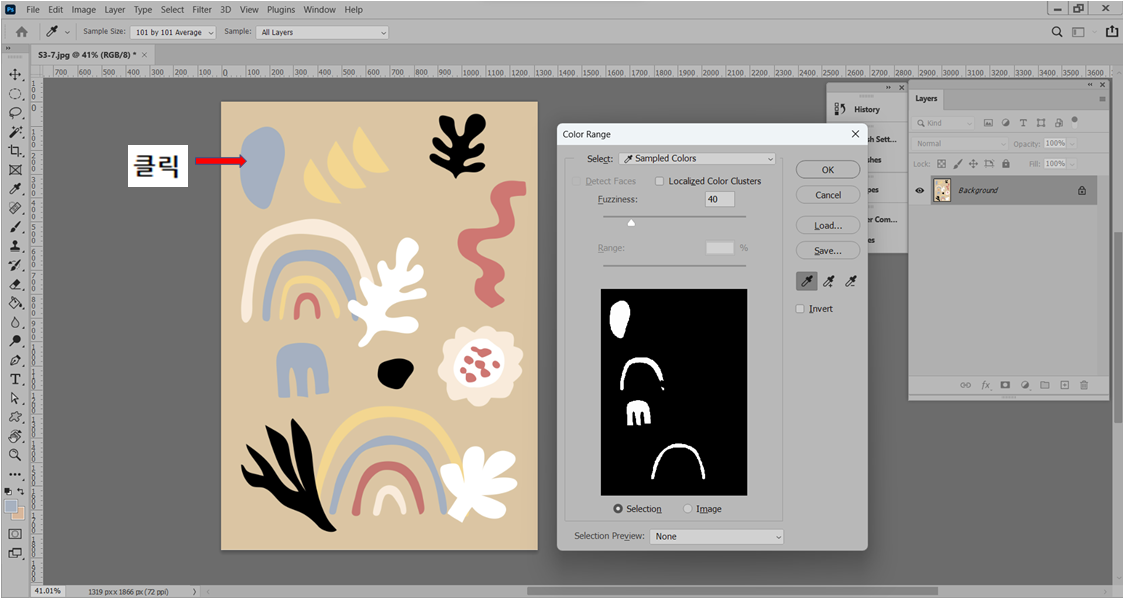The height and width of the screenshot is (599, 1124).
Task: Toggle type layer filter icon
Action: point(1023,123)
